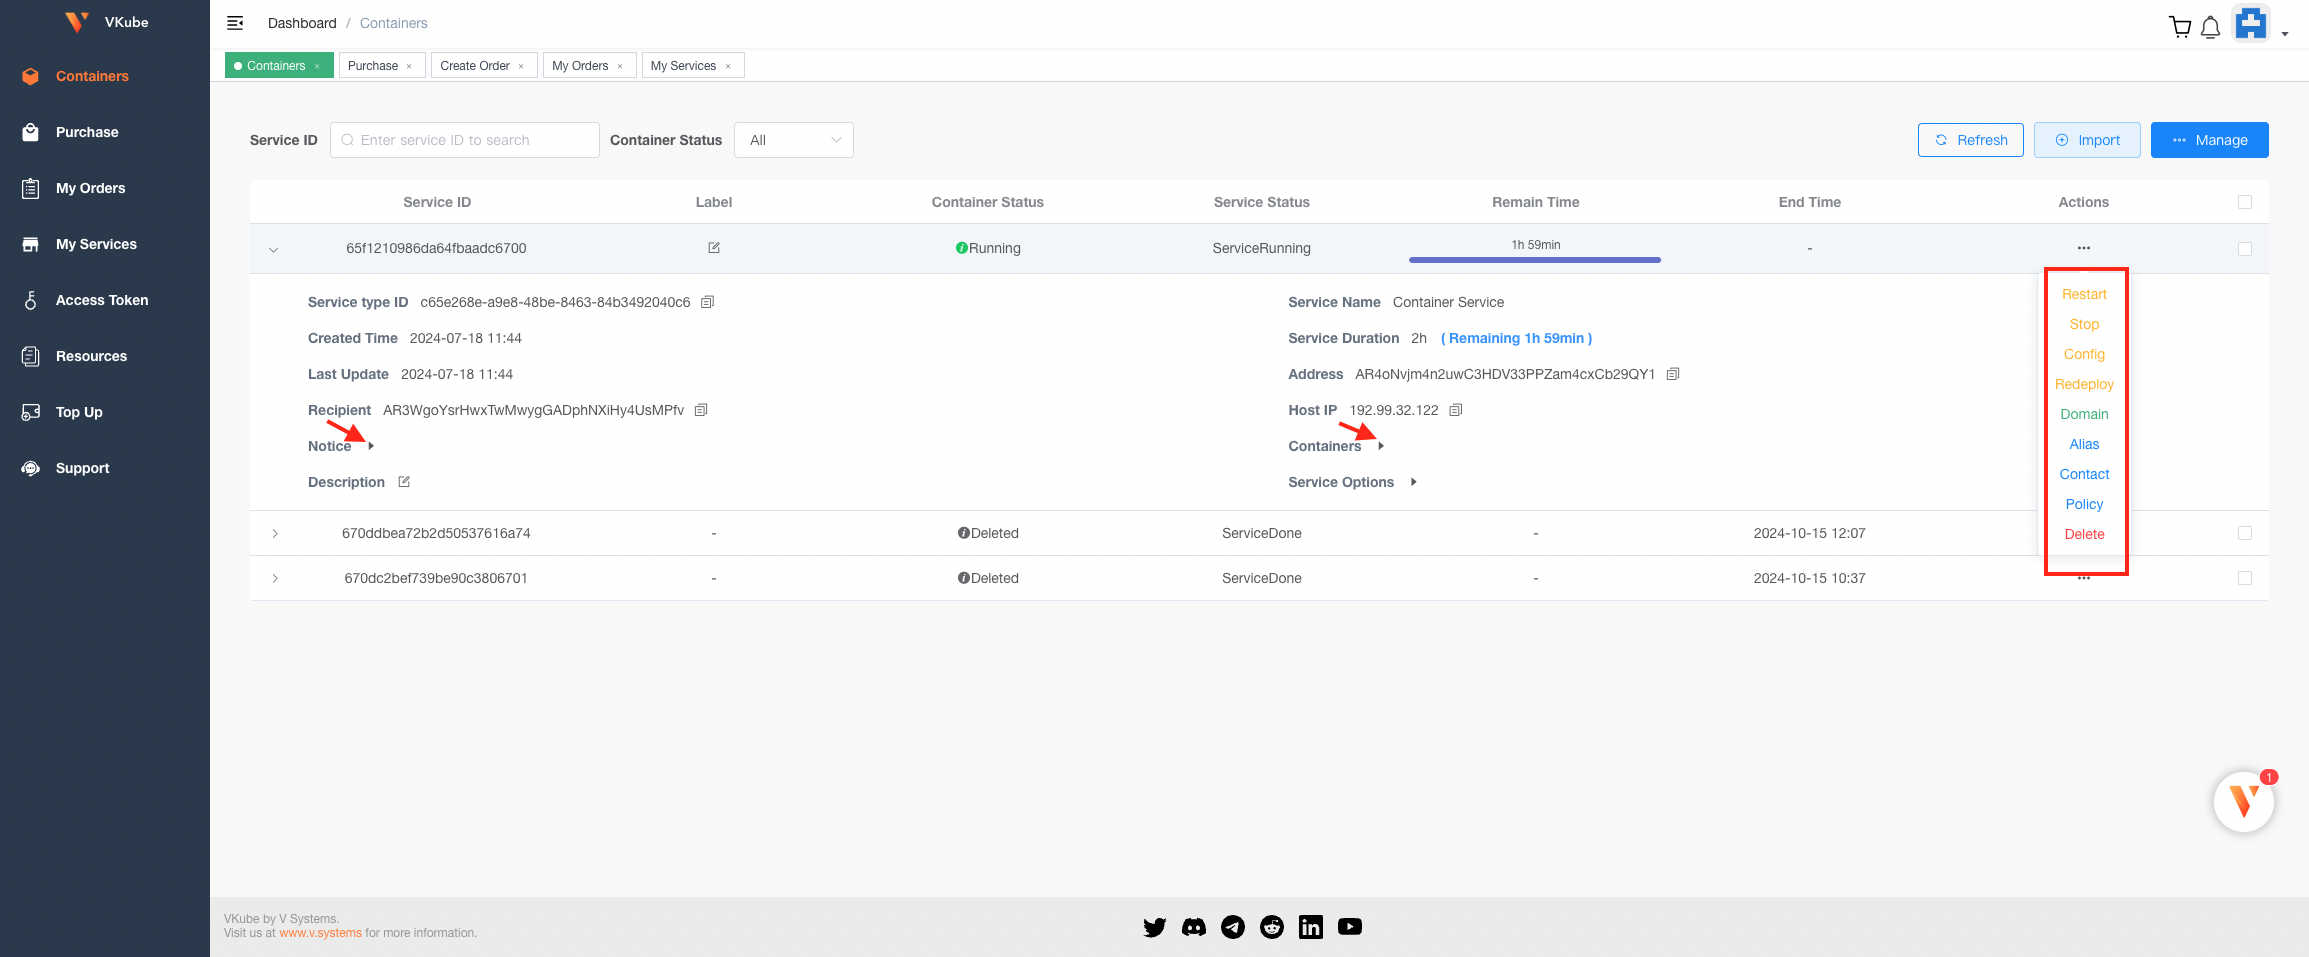Collapse row 65f1210986da64fbaadc6700
The image size is (2309, 957).
click(x=274, y=249)
